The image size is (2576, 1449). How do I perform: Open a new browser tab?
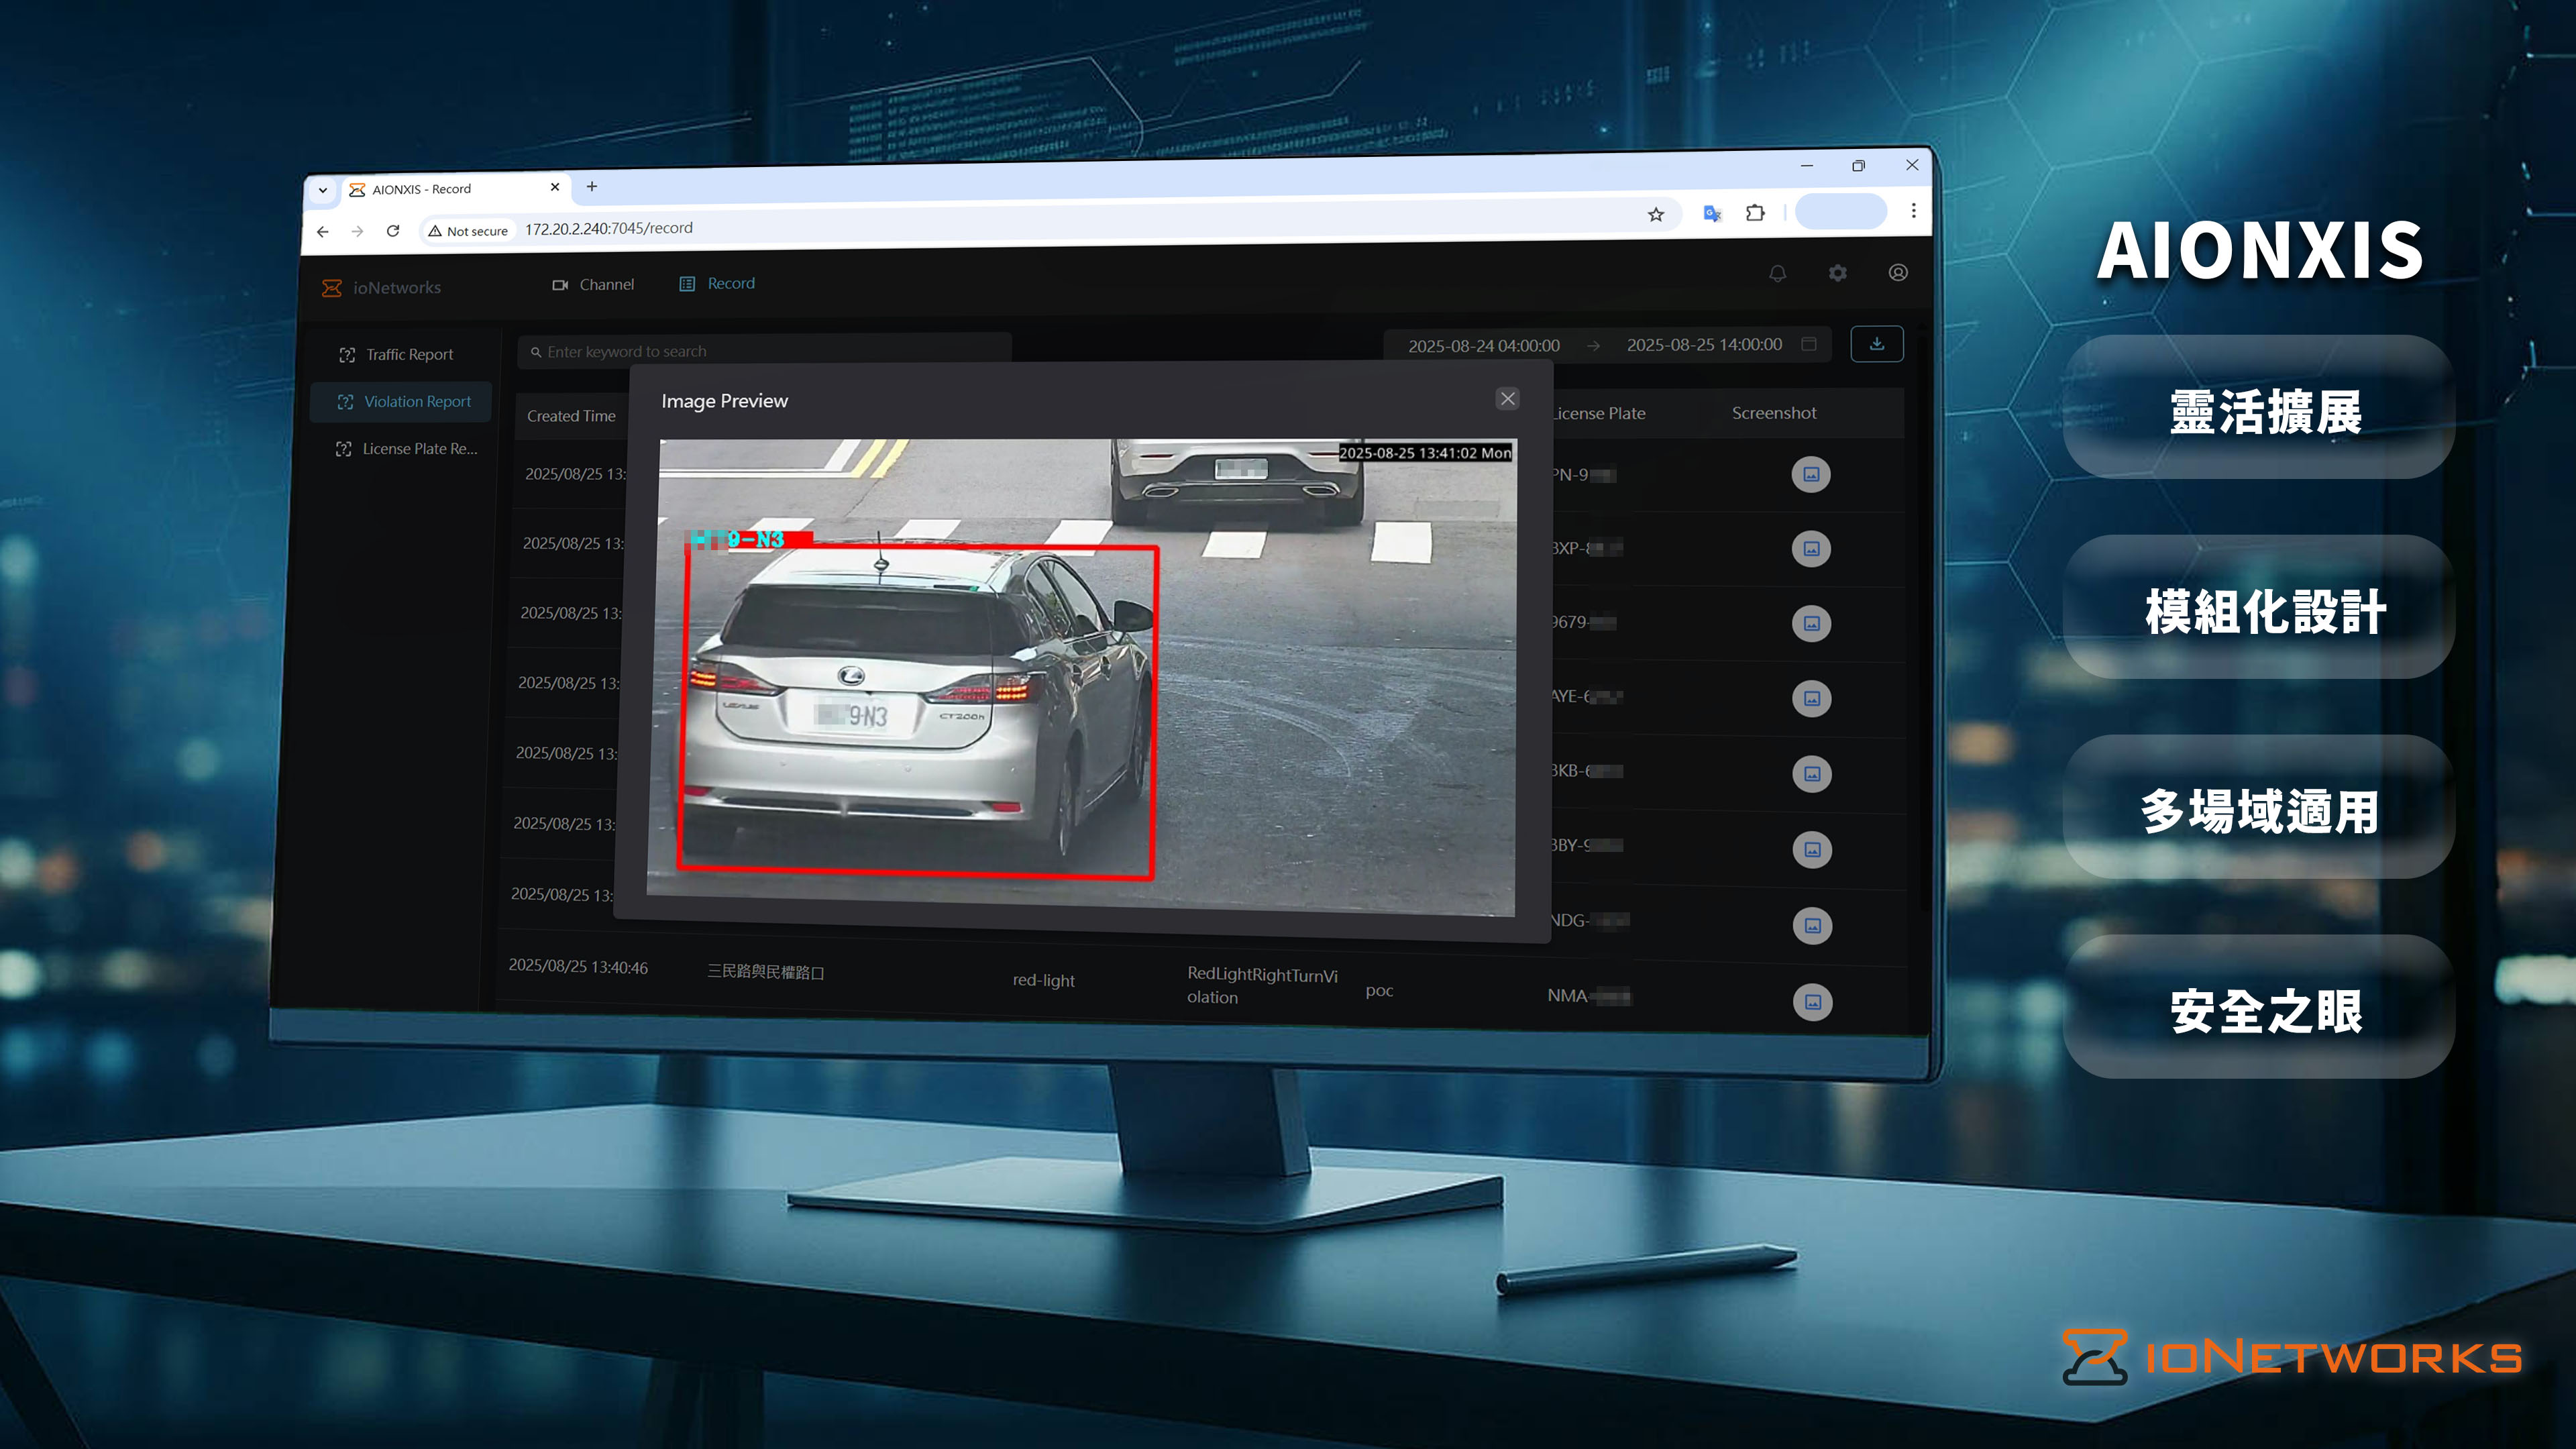tap(591, 187)
